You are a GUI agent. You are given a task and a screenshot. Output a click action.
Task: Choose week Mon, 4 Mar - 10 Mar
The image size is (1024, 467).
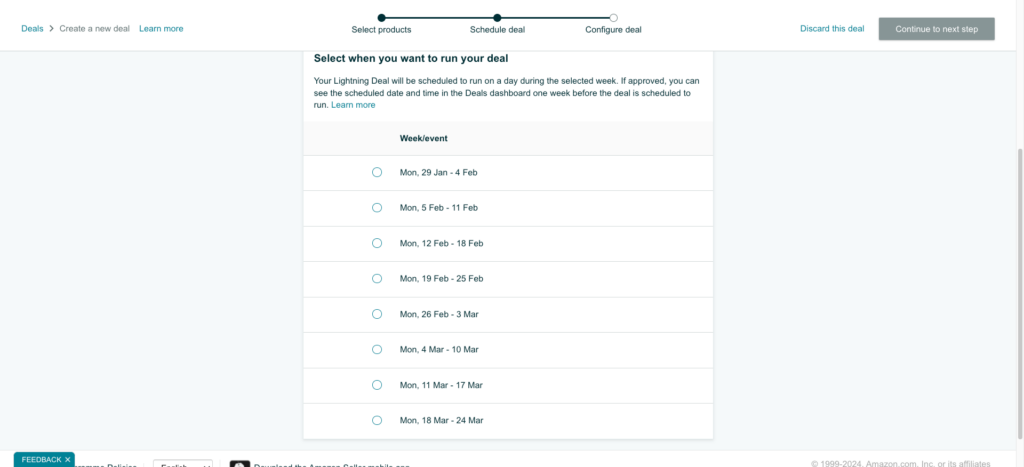coord(377,349)
